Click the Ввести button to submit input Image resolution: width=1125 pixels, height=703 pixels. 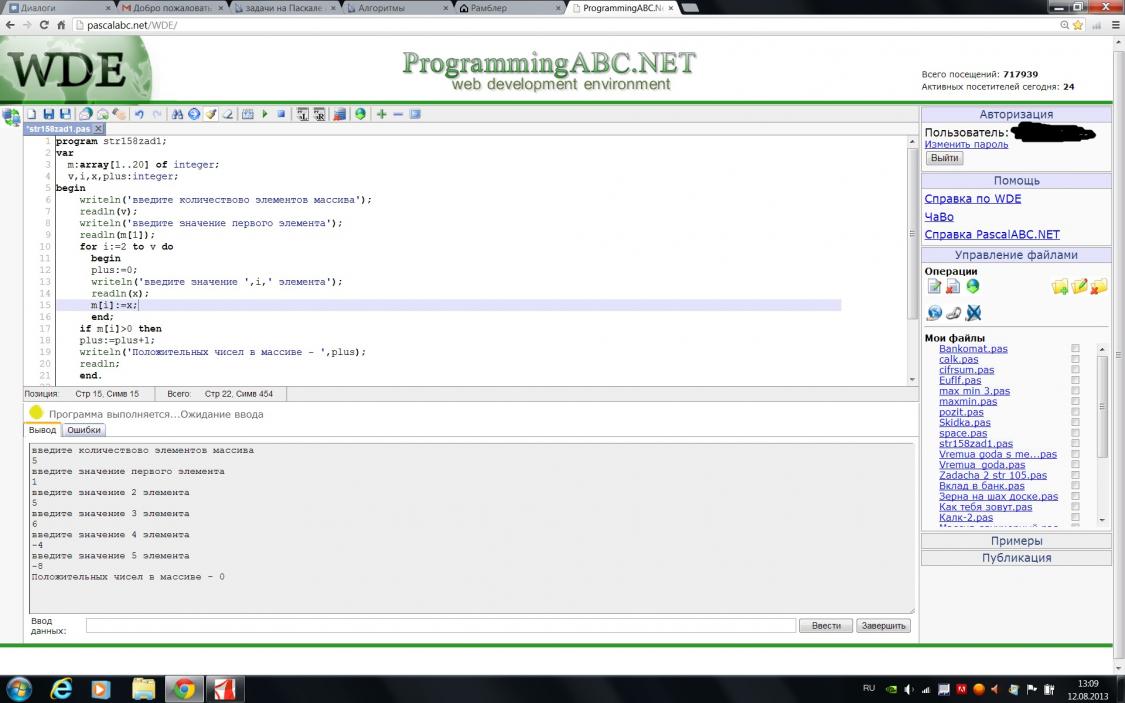tap(826, 626)
